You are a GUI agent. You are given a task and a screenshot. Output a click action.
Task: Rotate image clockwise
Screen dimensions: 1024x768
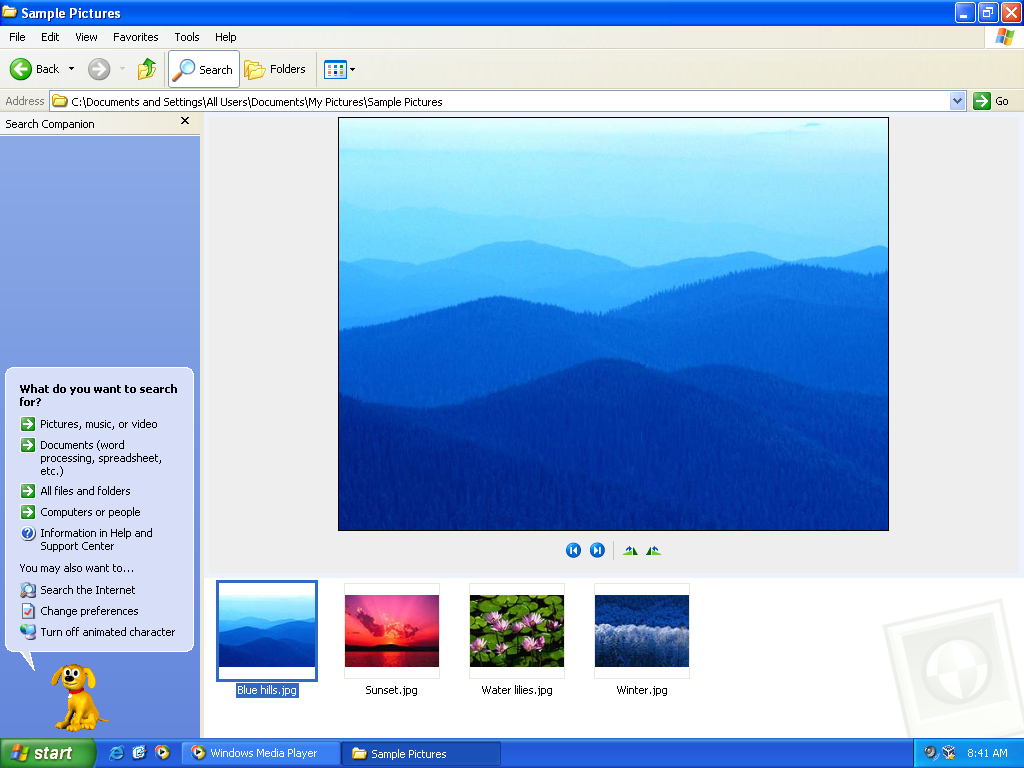(630, 551)
